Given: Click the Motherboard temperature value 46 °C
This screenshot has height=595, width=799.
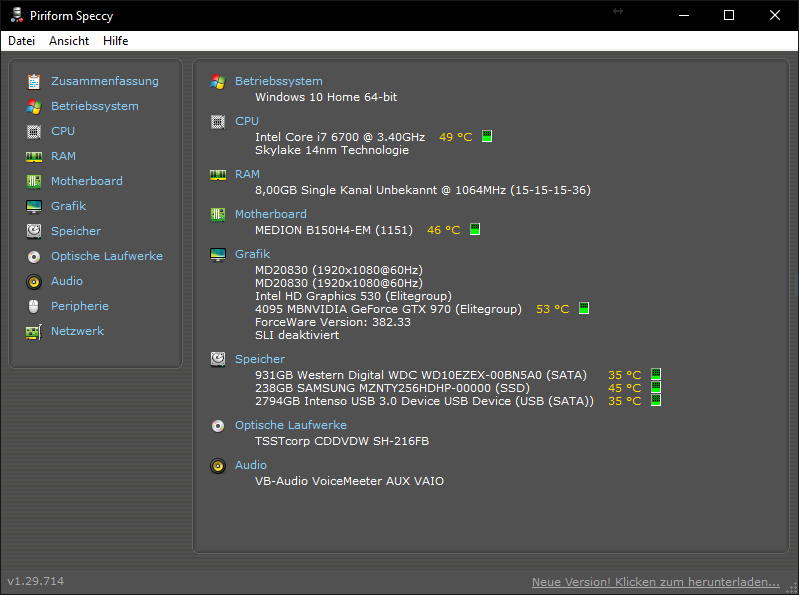Looking at the screenshot, I should (443, 230).
